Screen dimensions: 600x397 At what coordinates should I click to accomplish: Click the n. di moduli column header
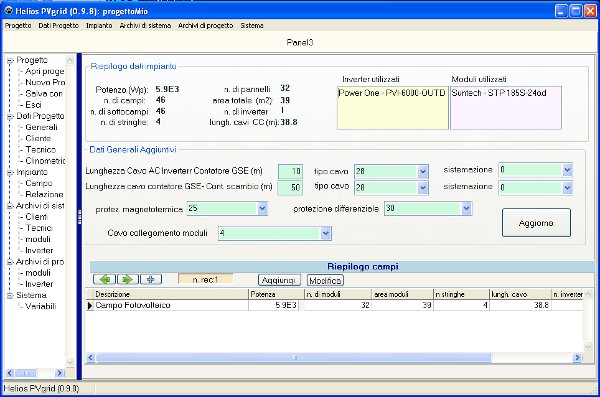click(x=338, y=294)
